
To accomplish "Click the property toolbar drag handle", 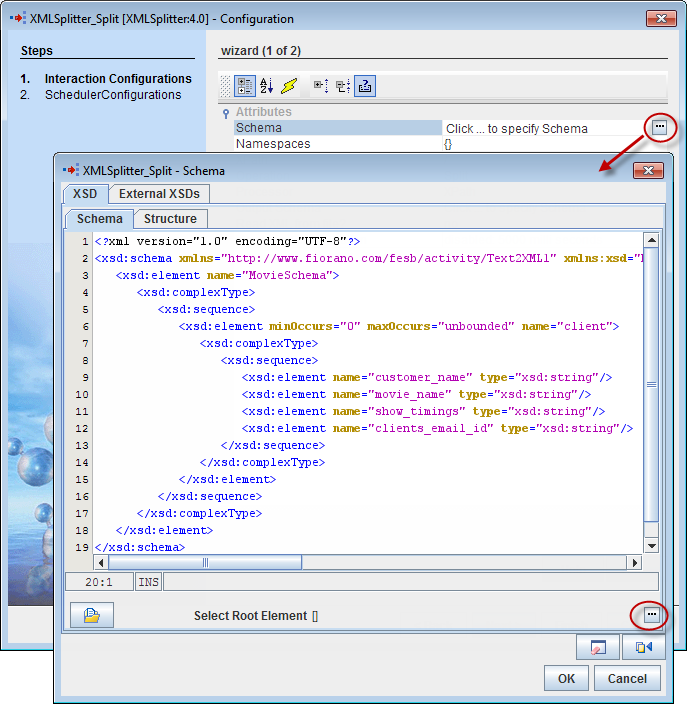I will coord(225,86).
